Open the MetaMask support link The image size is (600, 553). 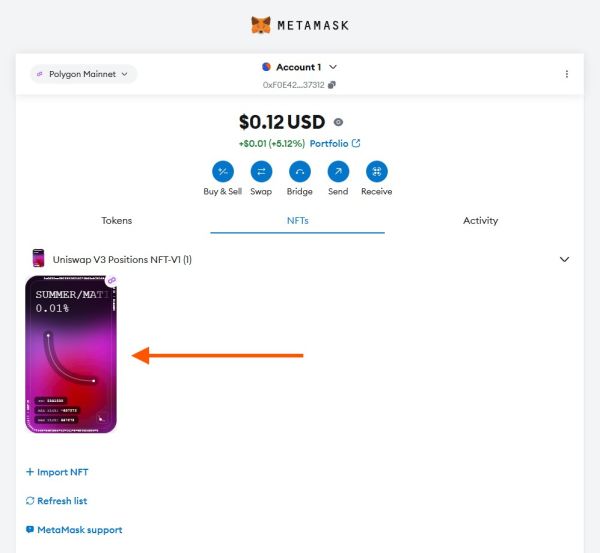coord(79,529)
